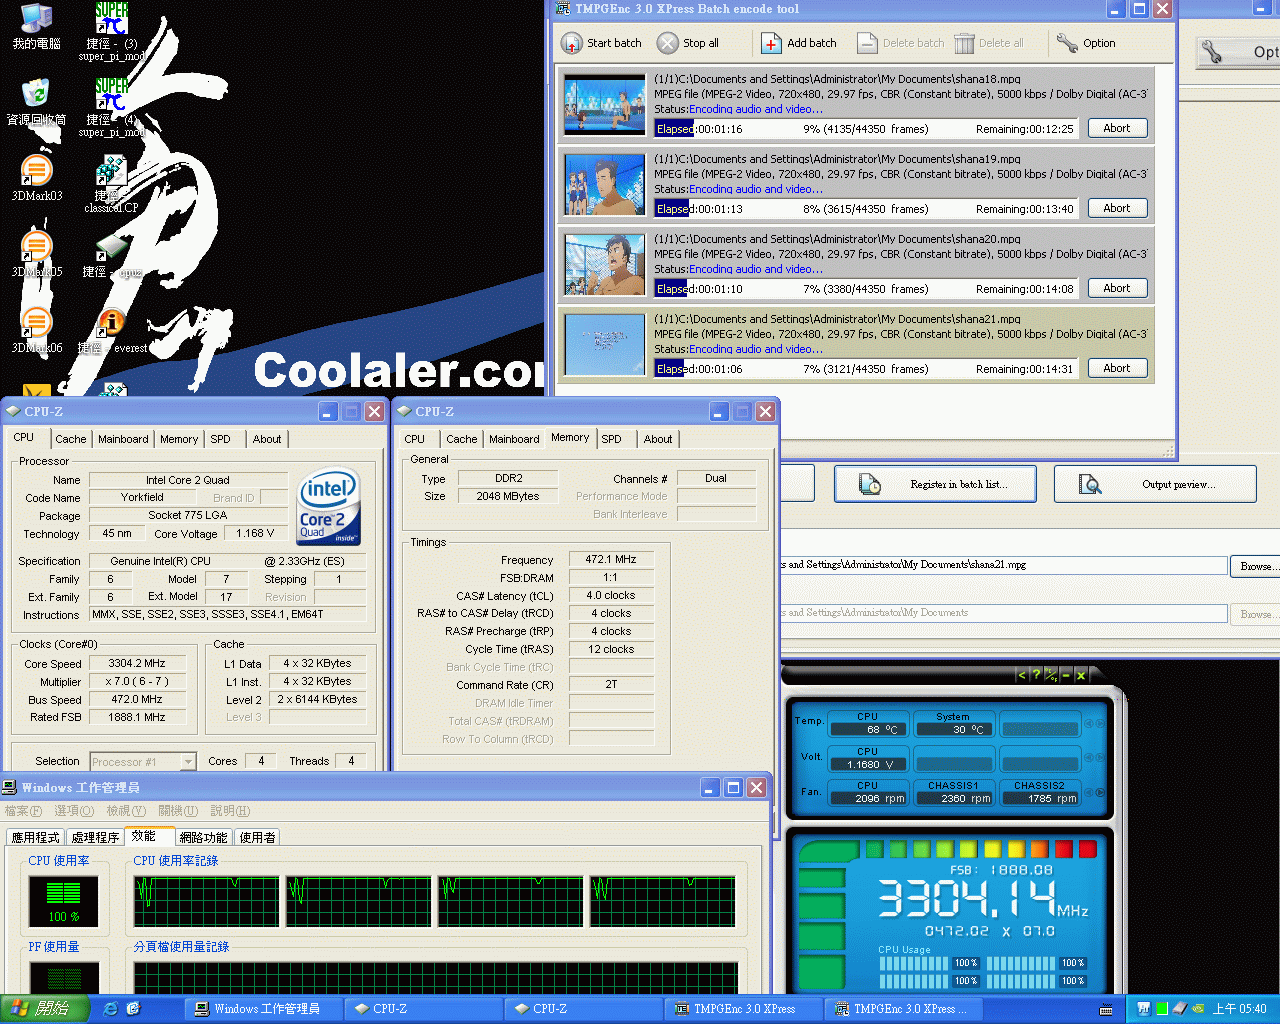Click the shana20.mpg video thumbnail
Image resolution: width=1280 pixels, height=1024 pixels.
coord(605,264)
